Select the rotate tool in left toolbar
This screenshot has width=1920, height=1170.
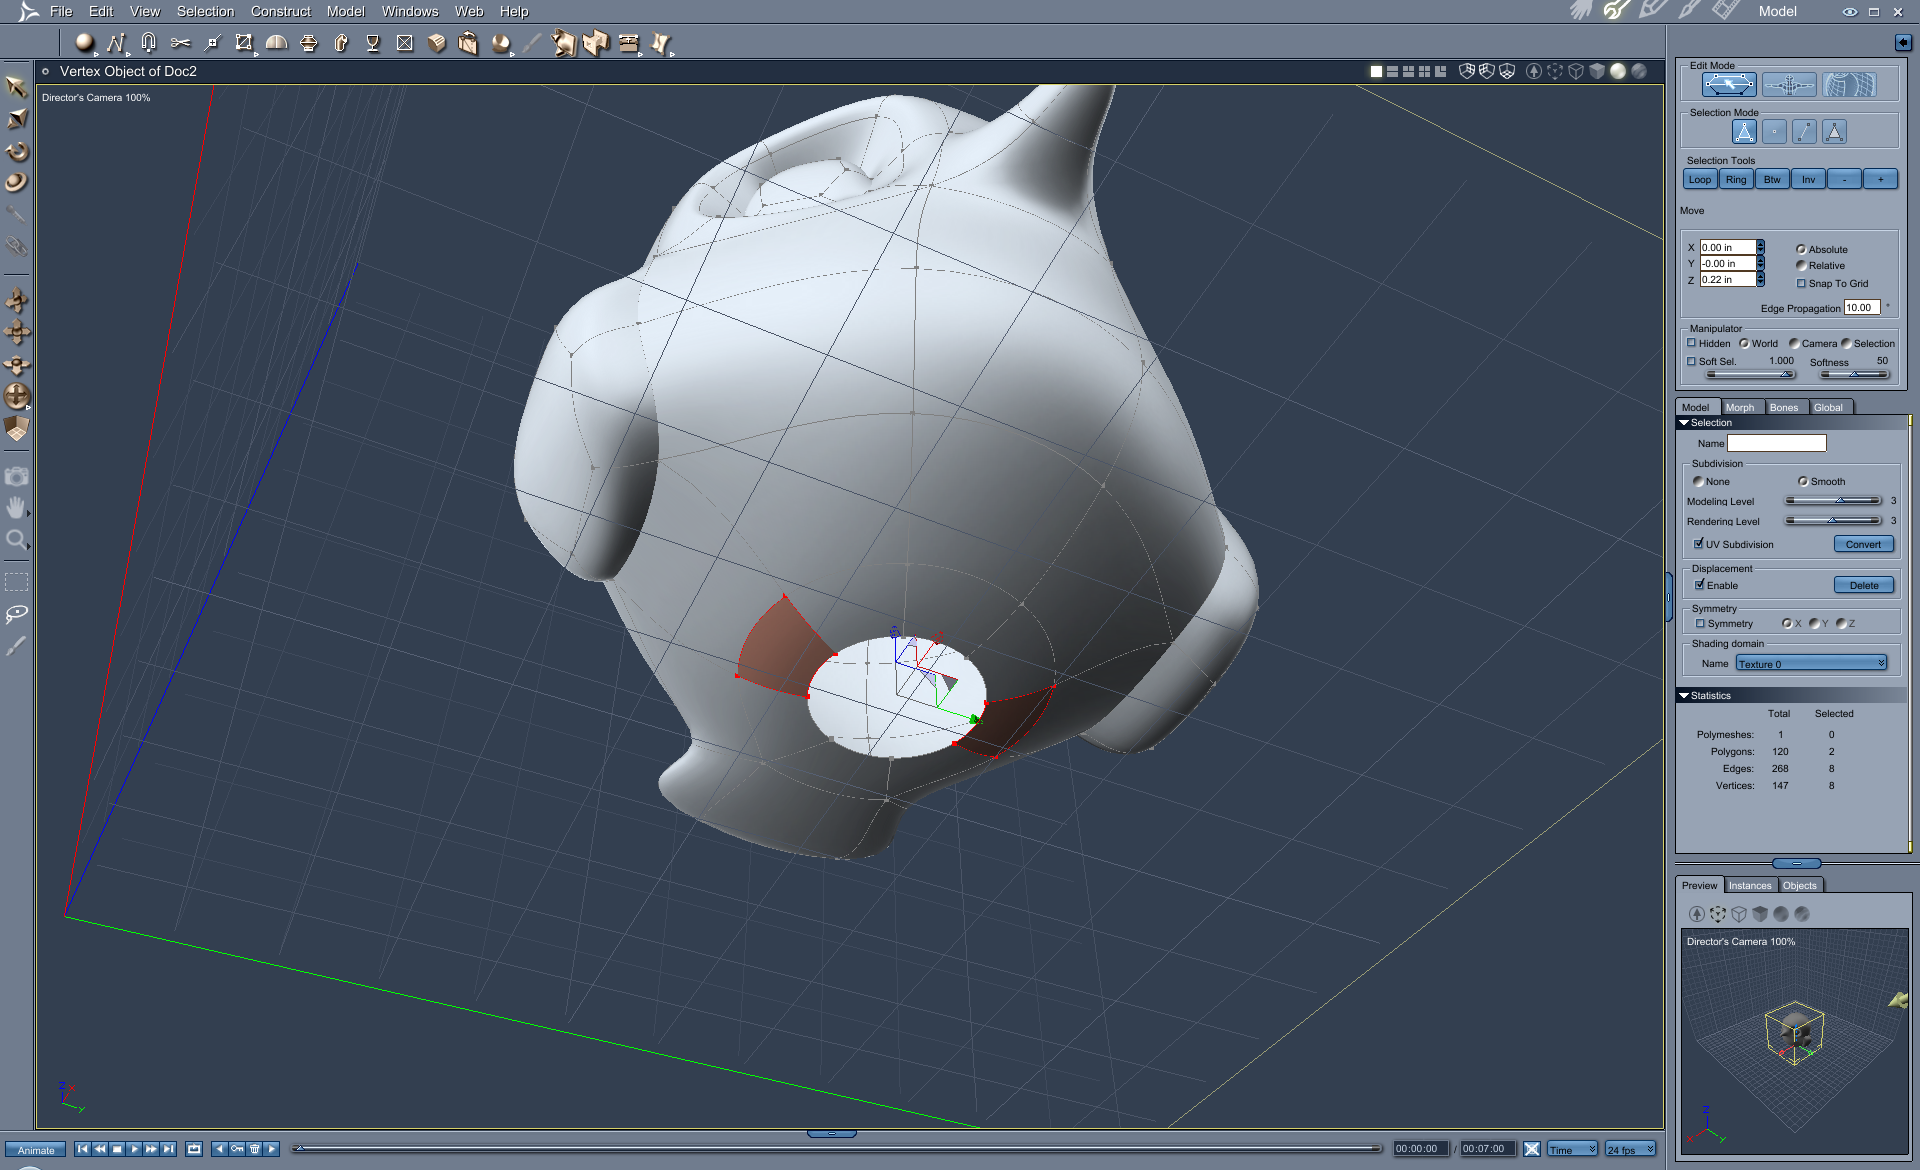click(17, 152)
